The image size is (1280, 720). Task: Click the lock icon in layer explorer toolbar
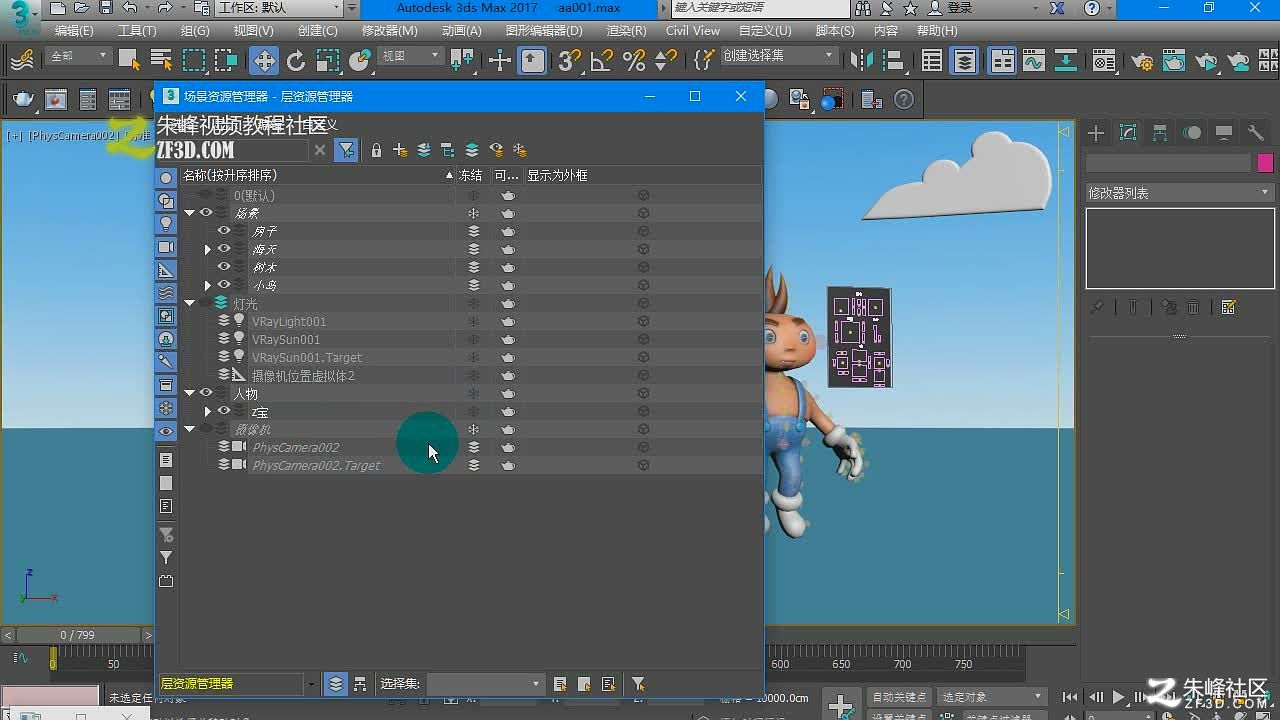tap(376, 150)
